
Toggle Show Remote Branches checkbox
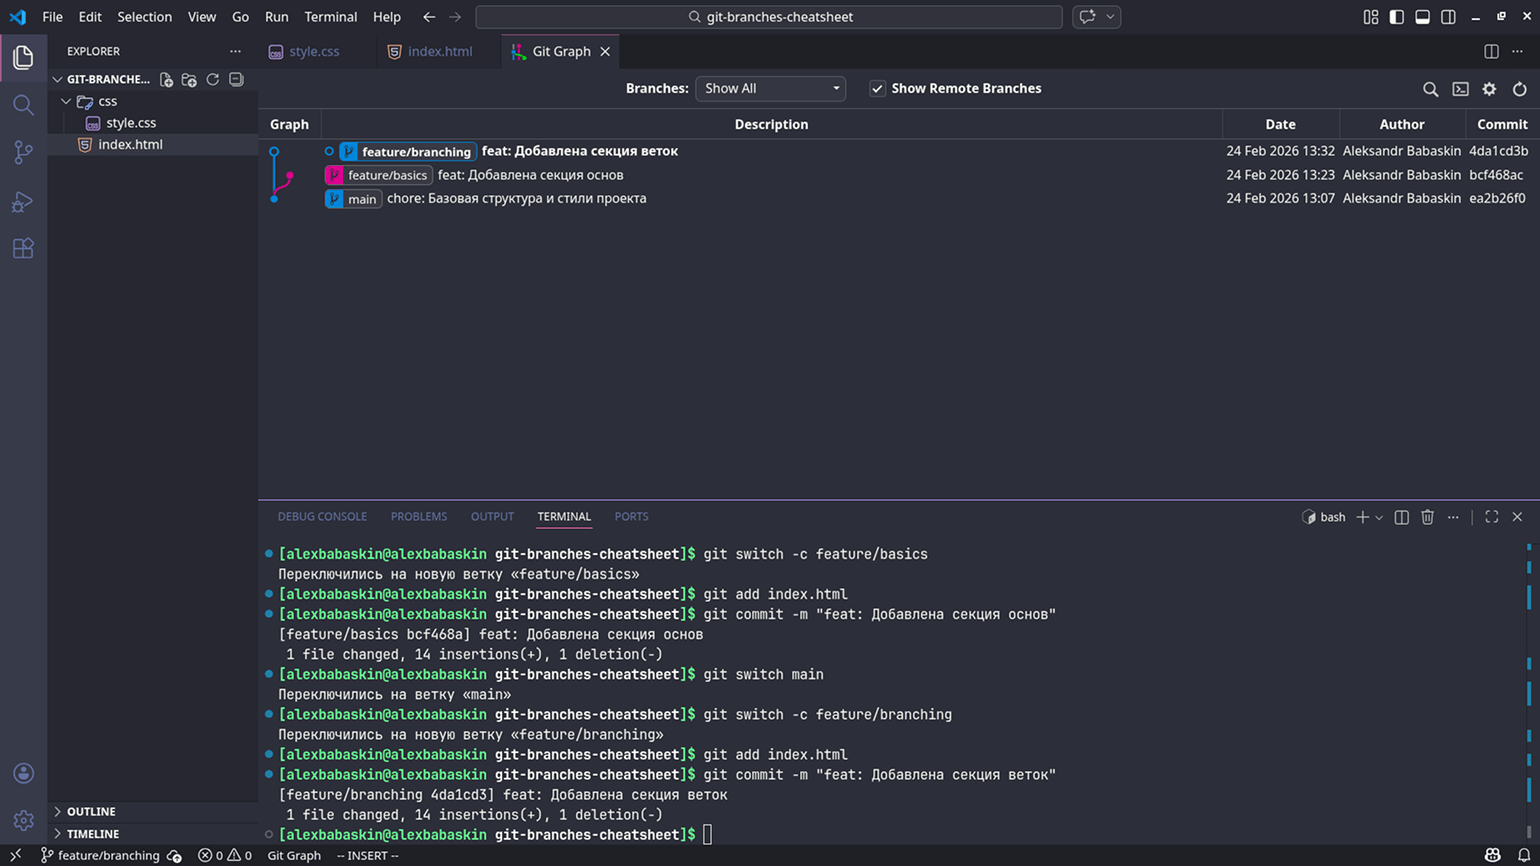[x=877, y=89]
